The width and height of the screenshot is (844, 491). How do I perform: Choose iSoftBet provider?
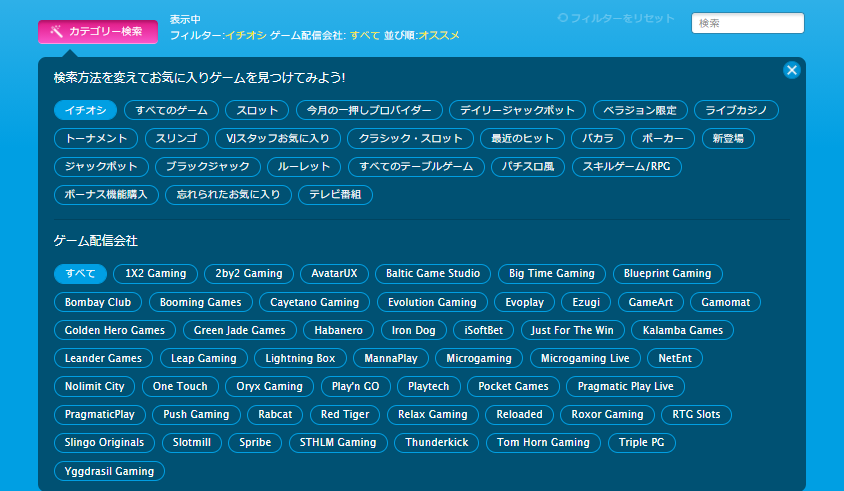coord(484,330)
